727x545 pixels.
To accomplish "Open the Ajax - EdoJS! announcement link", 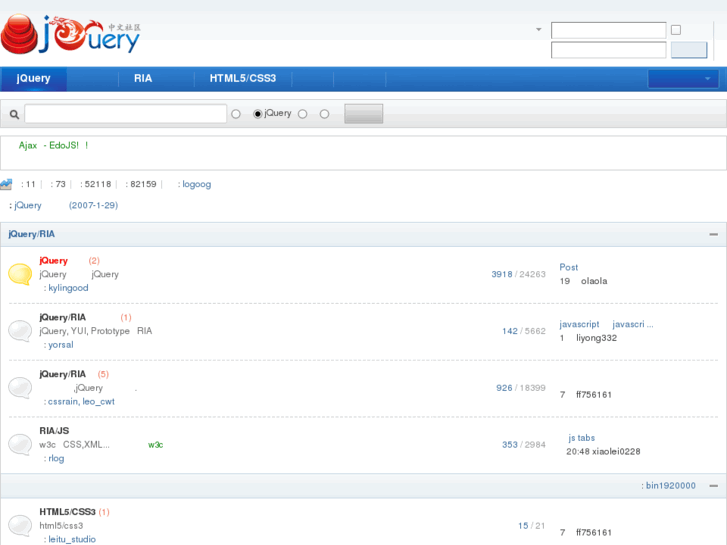I will (53, 146).
